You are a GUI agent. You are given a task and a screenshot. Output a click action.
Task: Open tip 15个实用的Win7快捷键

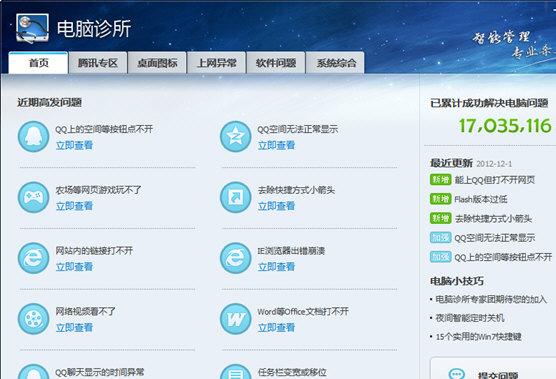click(x=478, y=337)
